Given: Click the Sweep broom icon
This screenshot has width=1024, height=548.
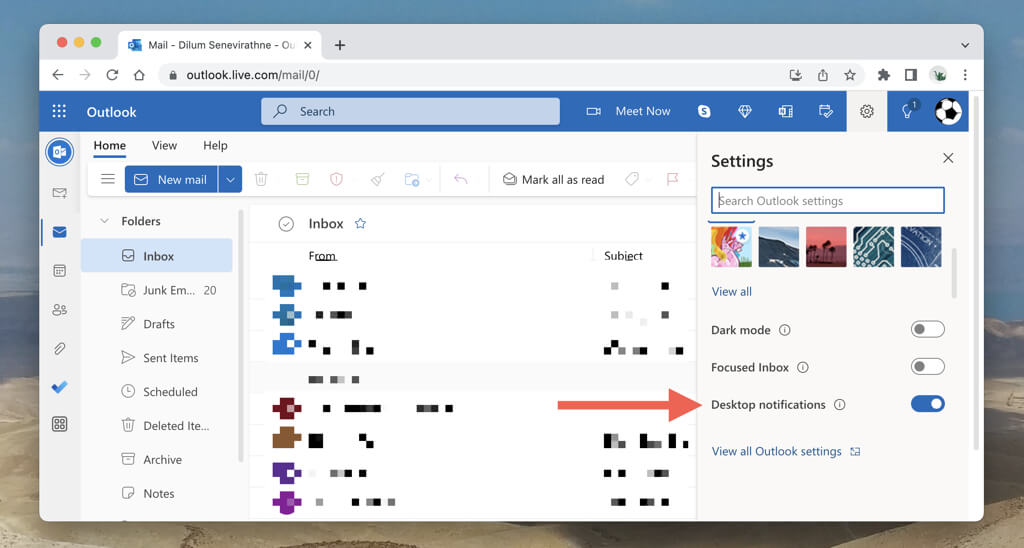Looking at the screenshot, I should (377, 179).
